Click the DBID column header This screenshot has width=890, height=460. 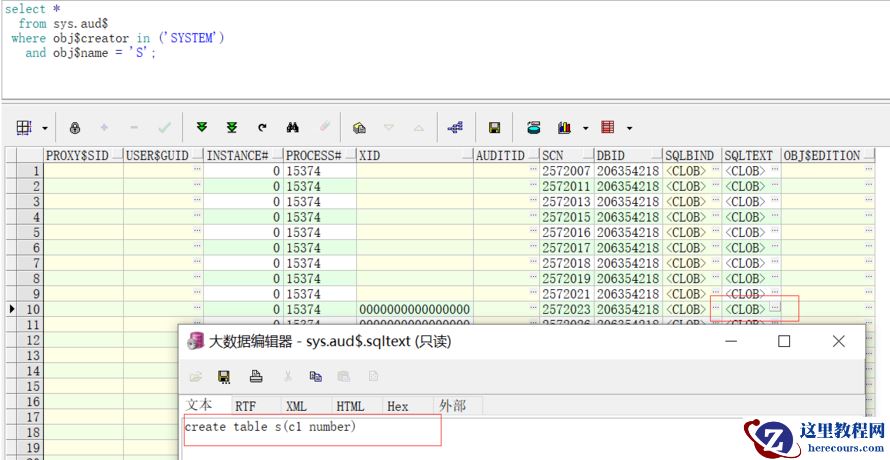tap(628, 156)
